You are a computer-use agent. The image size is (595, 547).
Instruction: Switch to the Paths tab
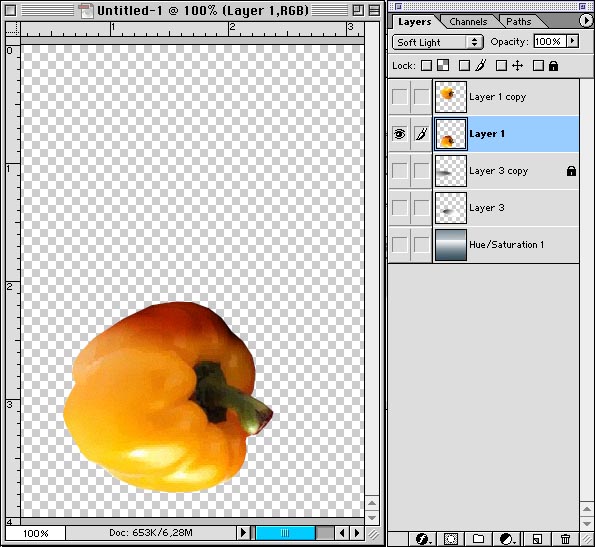point(518,22)
